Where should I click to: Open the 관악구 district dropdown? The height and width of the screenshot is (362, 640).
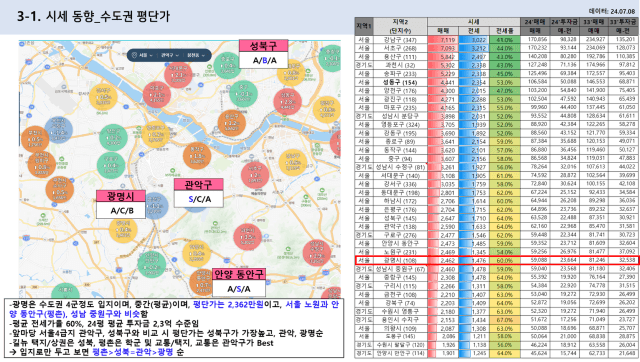click(170, 55)
